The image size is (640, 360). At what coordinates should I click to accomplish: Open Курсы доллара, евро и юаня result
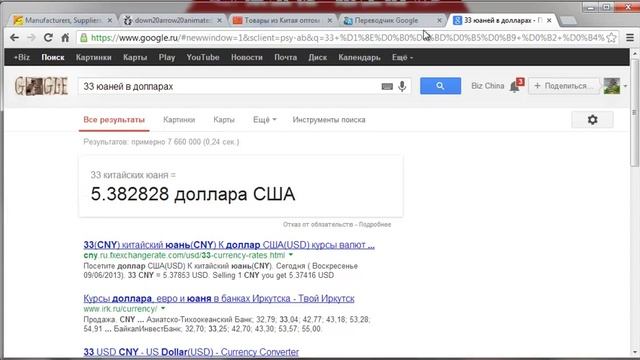pyautogui.click(x=219, y=298)
